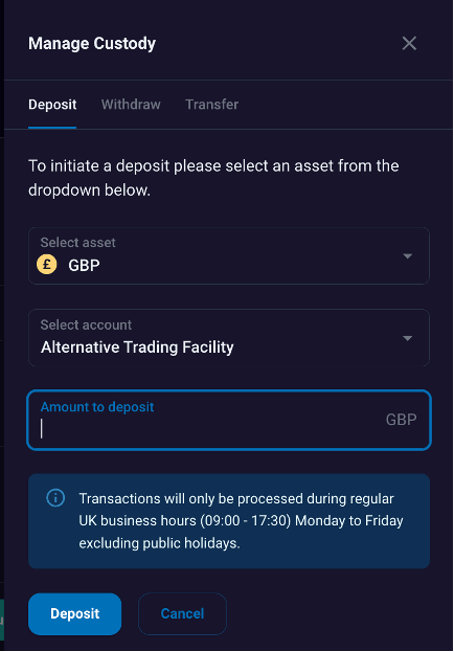Click the Select asset label
Image resolution: width=454 pixels, height=652 pixels.
coord(78,242)
